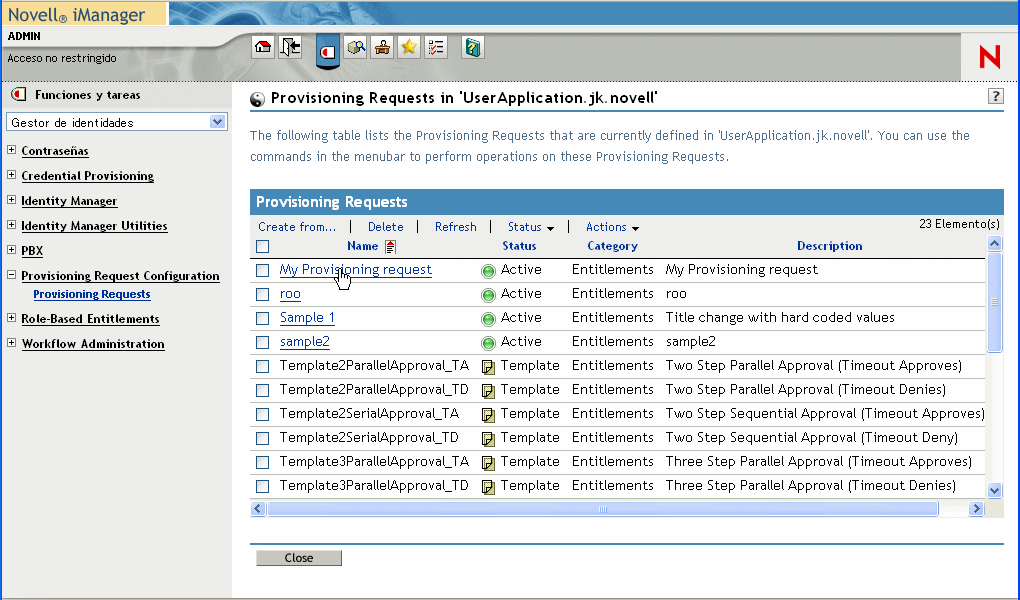
Task: Click the Home icon in the toolbar
Action: [x=263, y=47]
